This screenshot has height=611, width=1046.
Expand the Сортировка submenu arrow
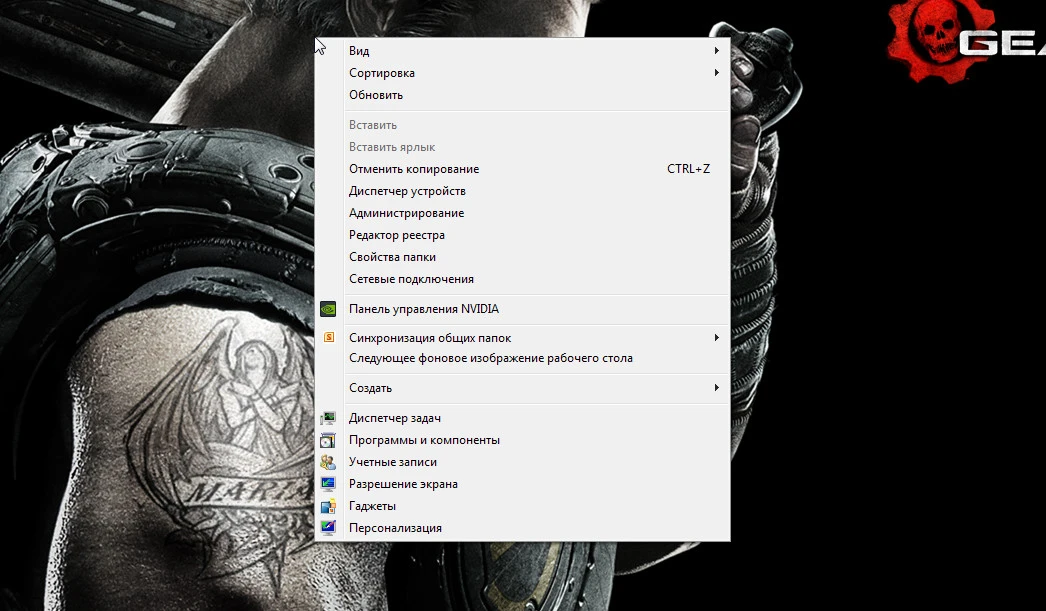click(716, 73)
